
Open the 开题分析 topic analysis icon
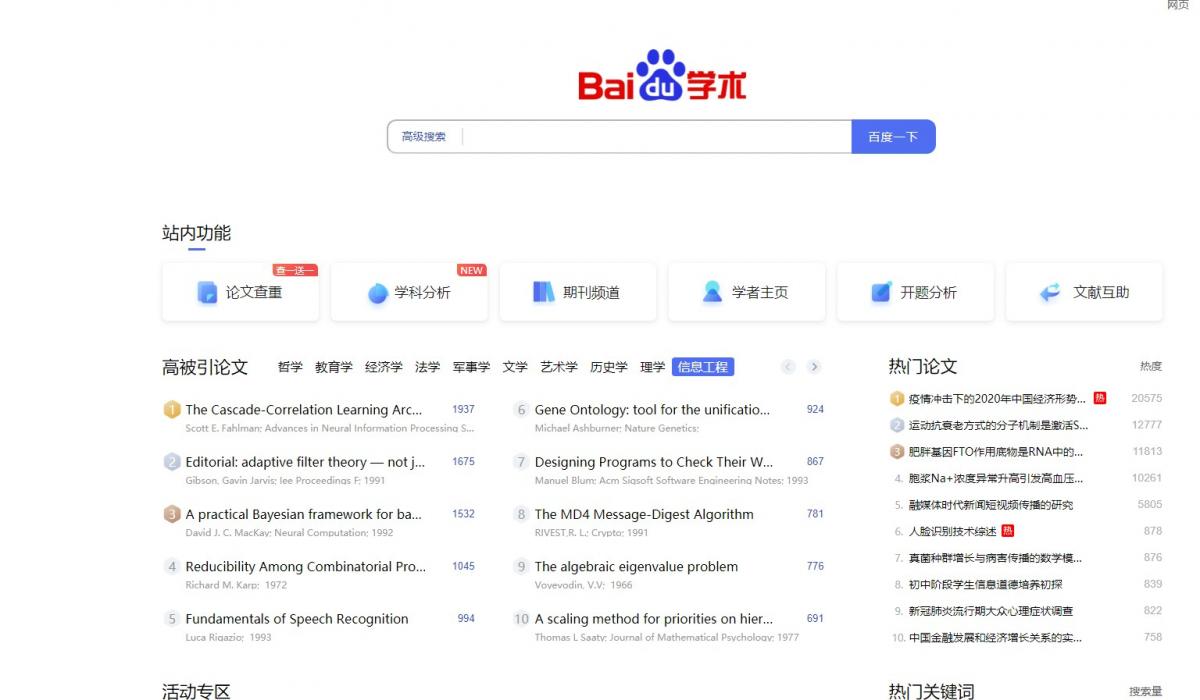click(881, 292)
